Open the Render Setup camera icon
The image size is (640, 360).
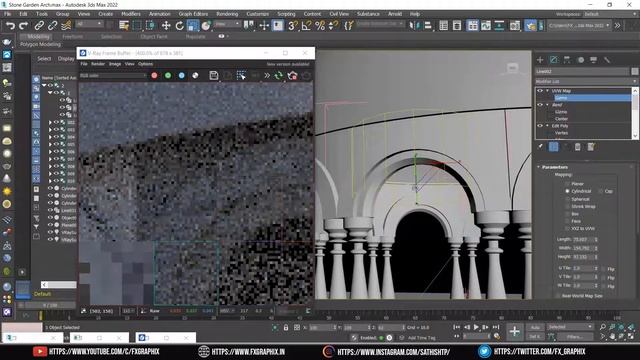click(x=515, y=26)
